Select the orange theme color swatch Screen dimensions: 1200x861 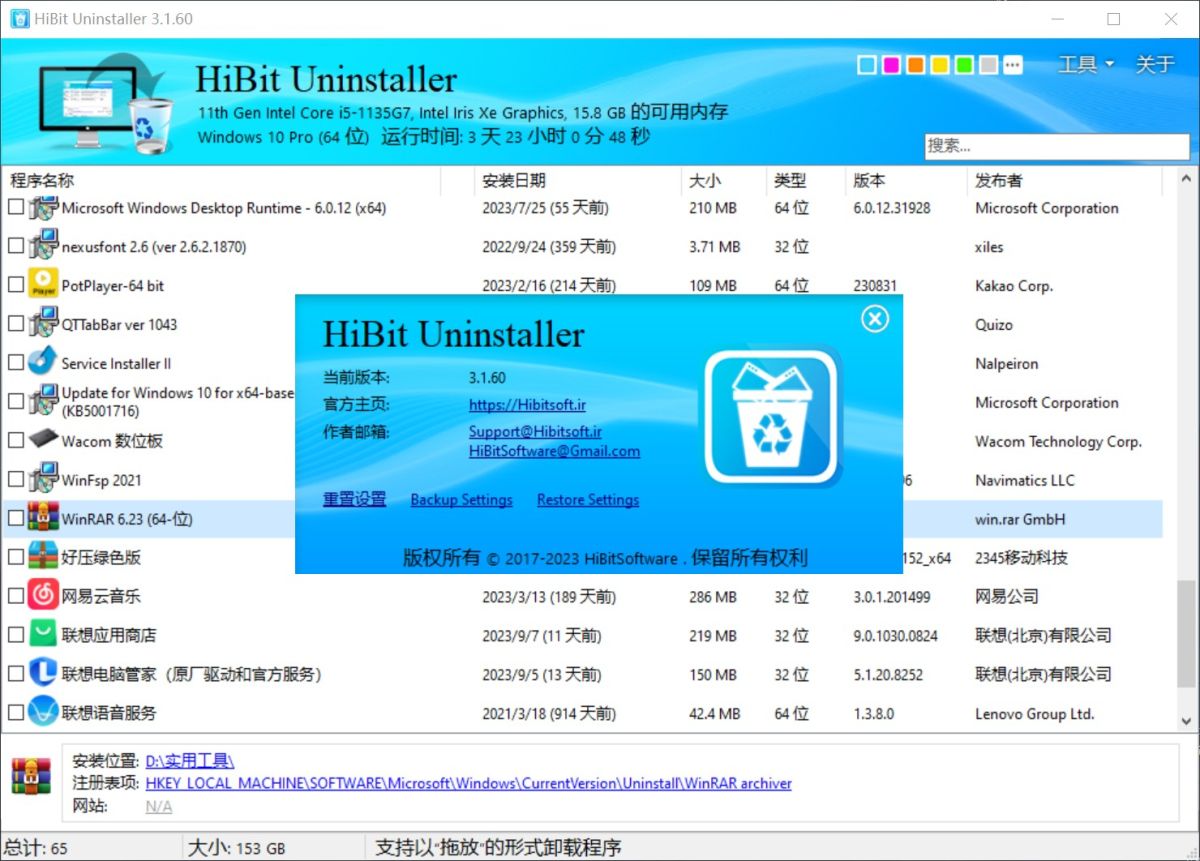click(x=916, y=65)
